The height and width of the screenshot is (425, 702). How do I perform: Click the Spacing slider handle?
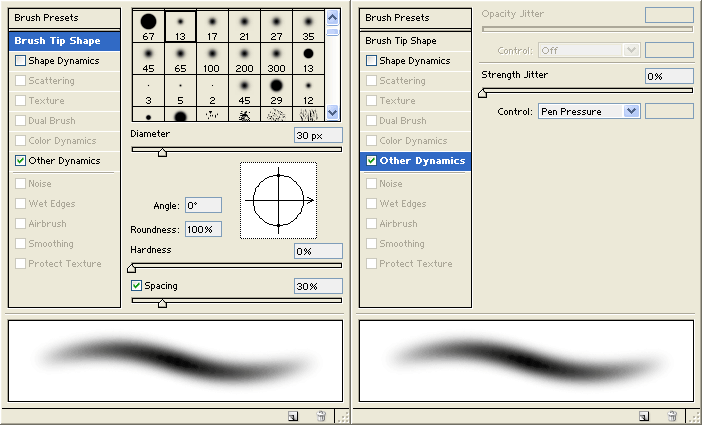(x=163, y=303)
